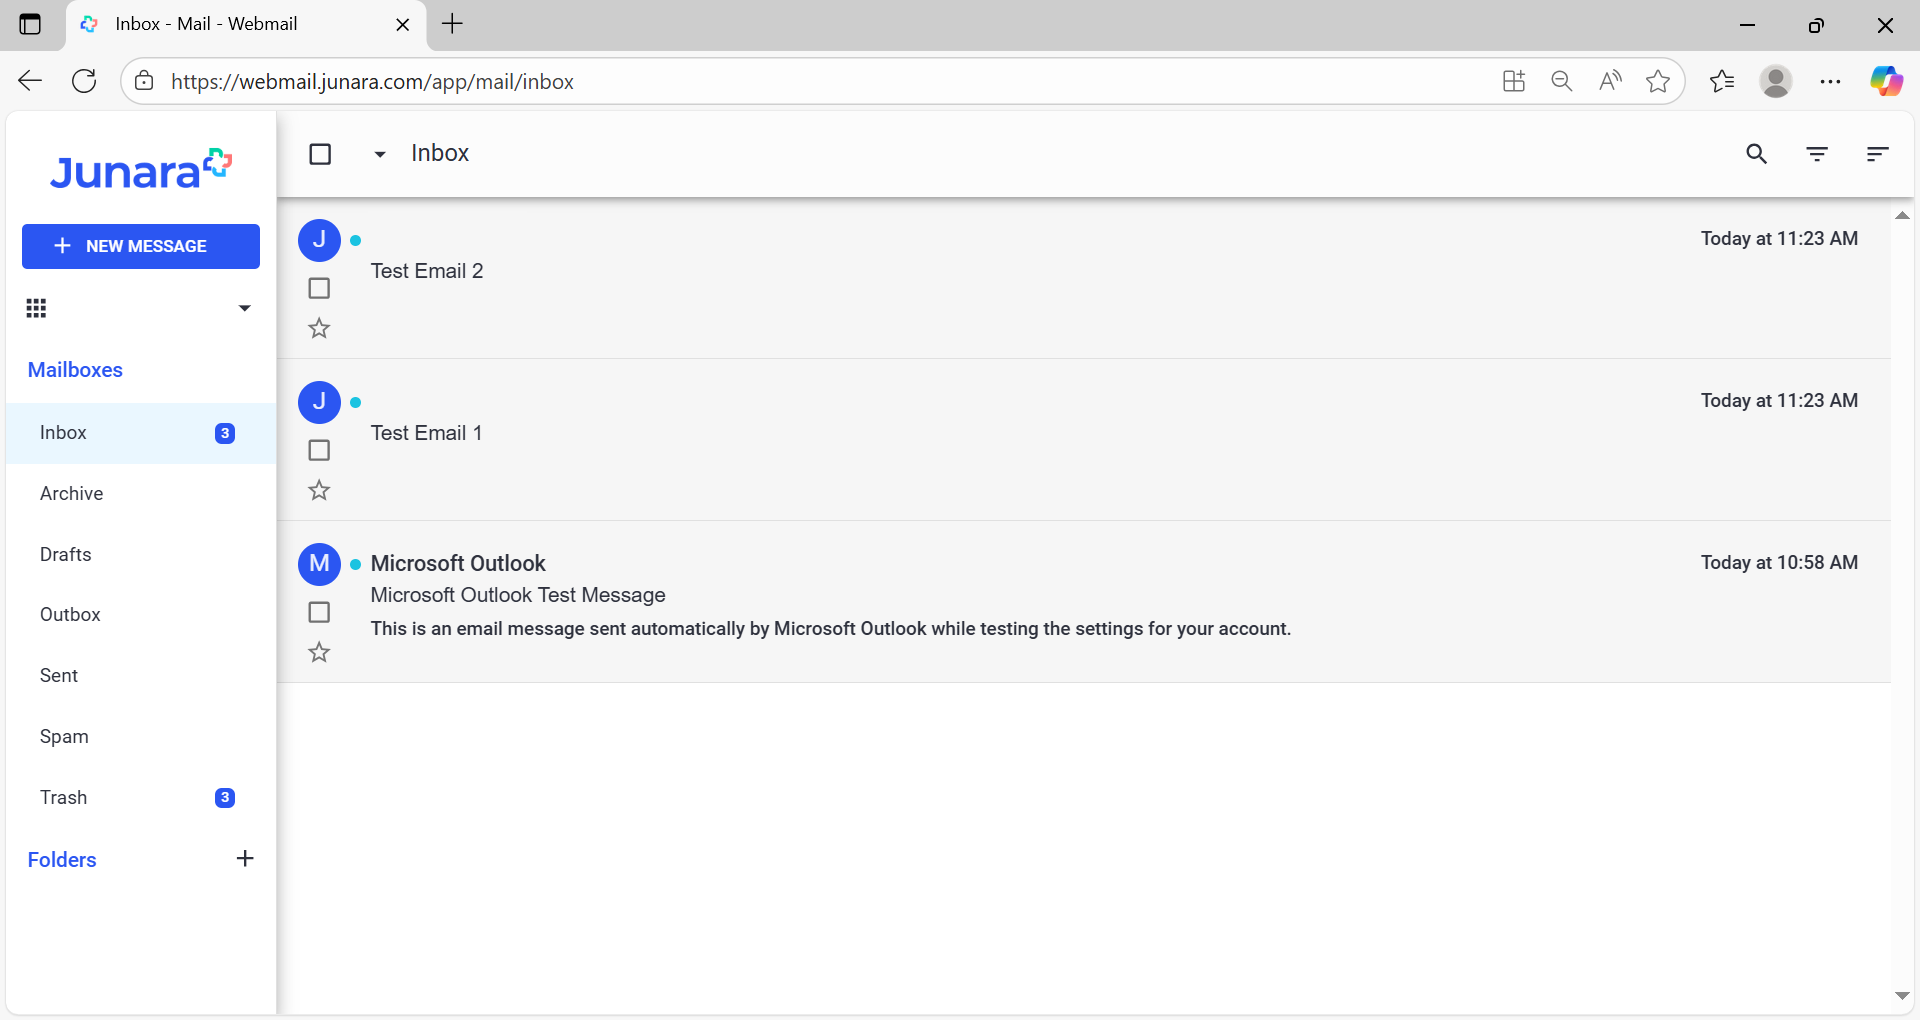
Task: Close the Inbox - Mail - Webmail tab
Action: (403, 25)
